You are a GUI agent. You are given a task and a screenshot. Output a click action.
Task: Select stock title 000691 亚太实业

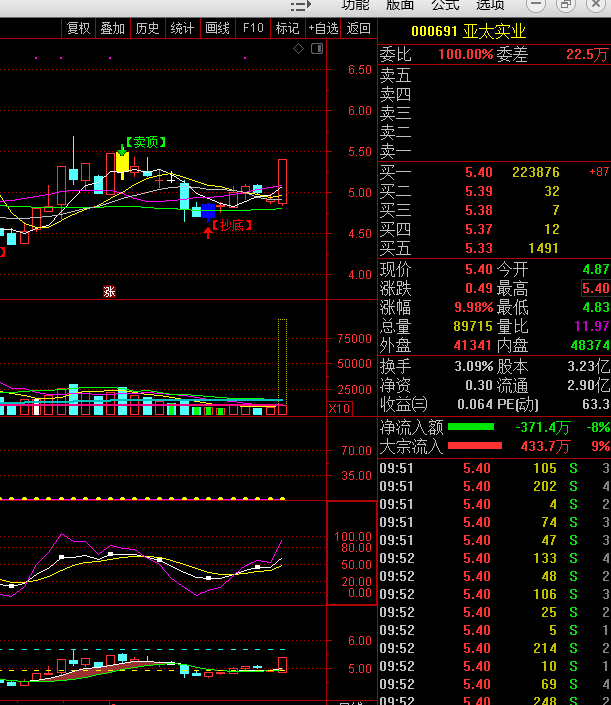(x=468, y=31)
